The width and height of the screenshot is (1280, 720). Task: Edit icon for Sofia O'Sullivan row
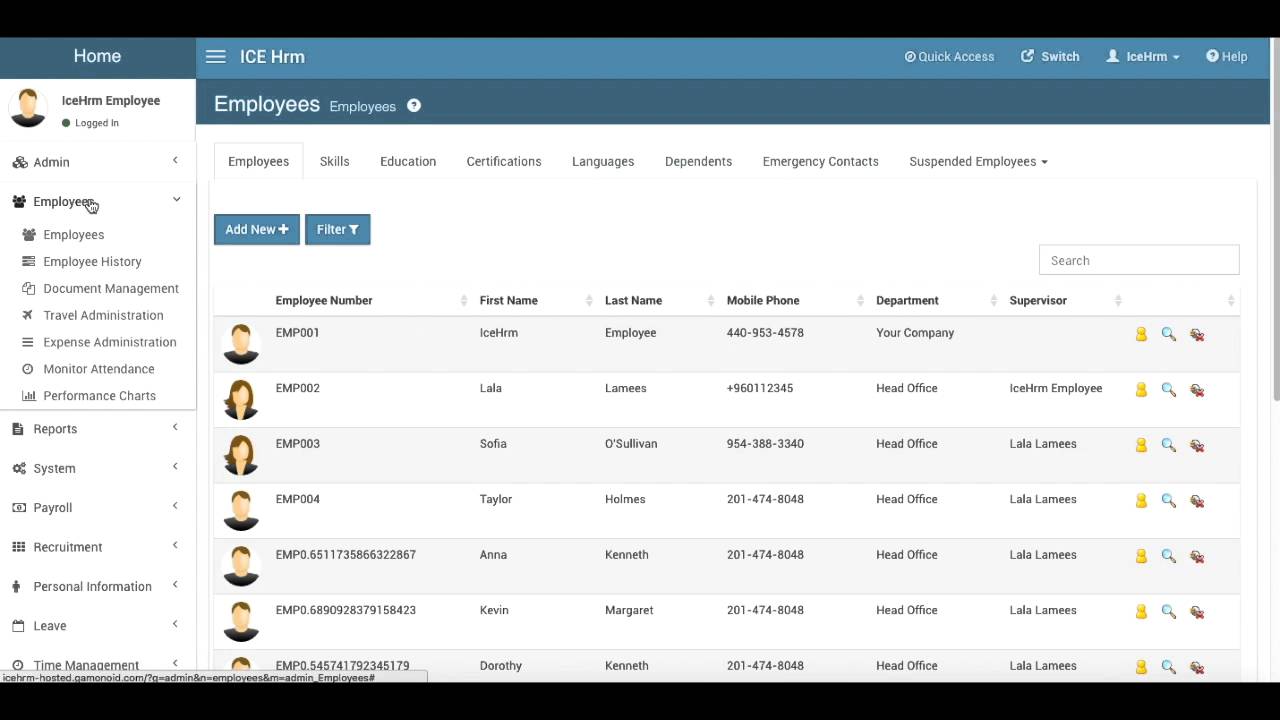pos(1141,445)
